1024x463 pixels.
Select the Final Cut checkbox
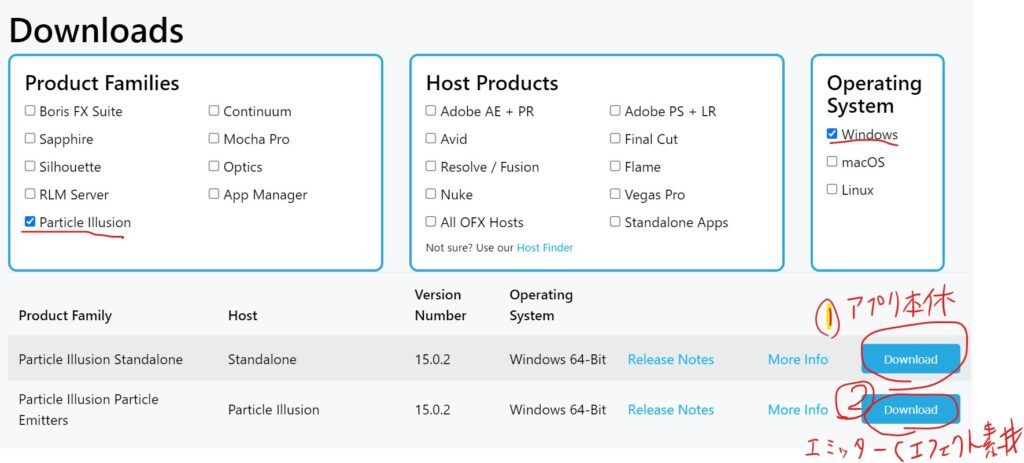coord(615,138)
